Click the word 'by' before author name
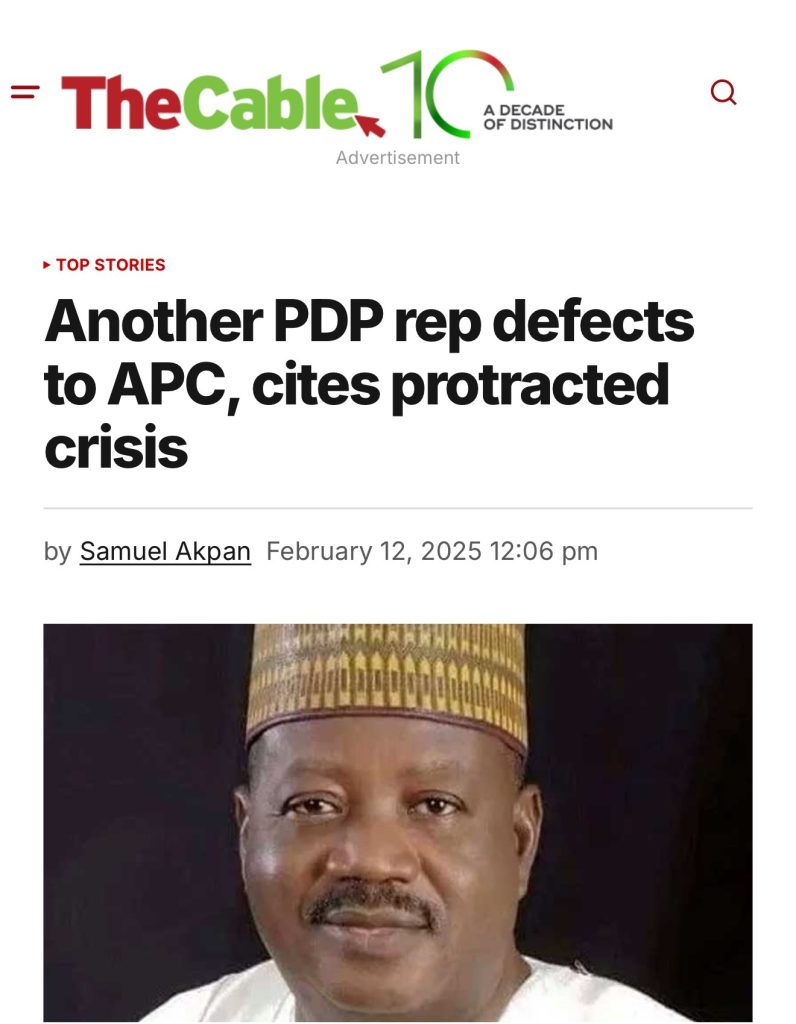Image resolution: width=796 pixels, height=1024 pixels. (57, 551)
